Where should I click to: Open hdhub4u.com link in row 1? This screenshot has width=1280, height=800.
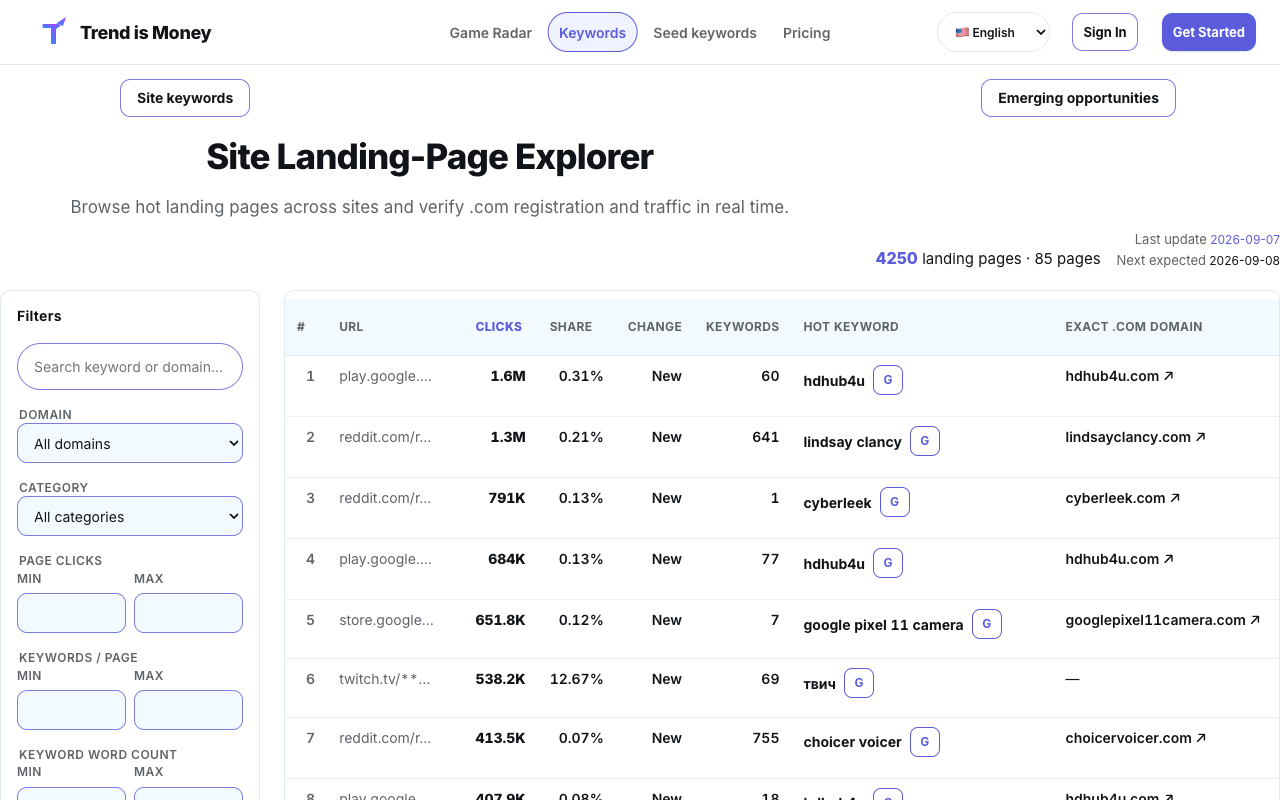pos(1120,376)
